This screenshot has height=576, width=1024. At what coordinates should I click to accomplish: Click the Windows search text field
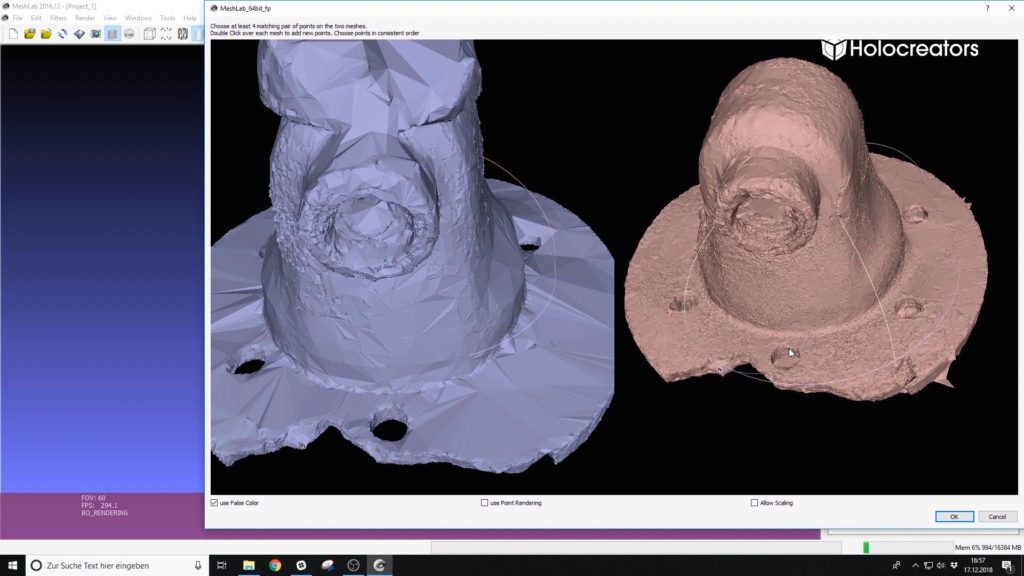116,566
